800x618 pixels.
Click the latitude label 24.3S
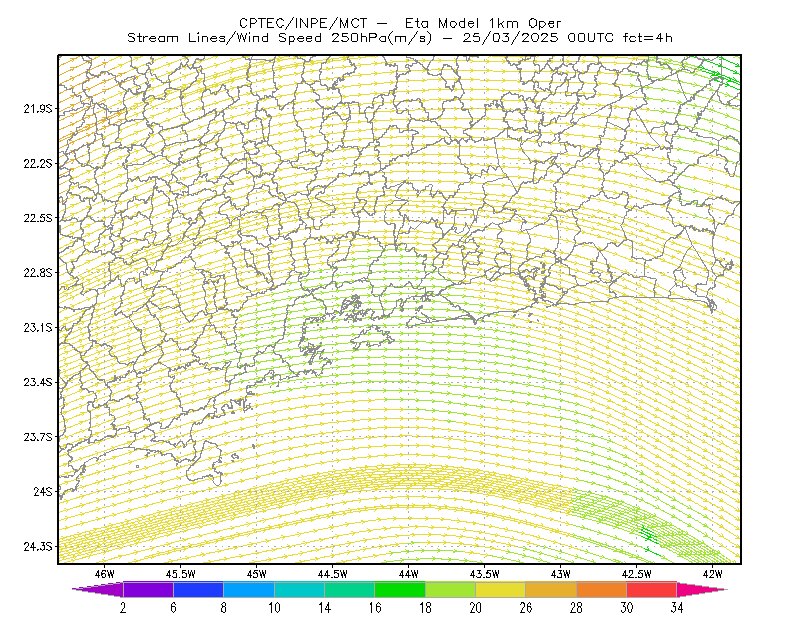point(38,547)
